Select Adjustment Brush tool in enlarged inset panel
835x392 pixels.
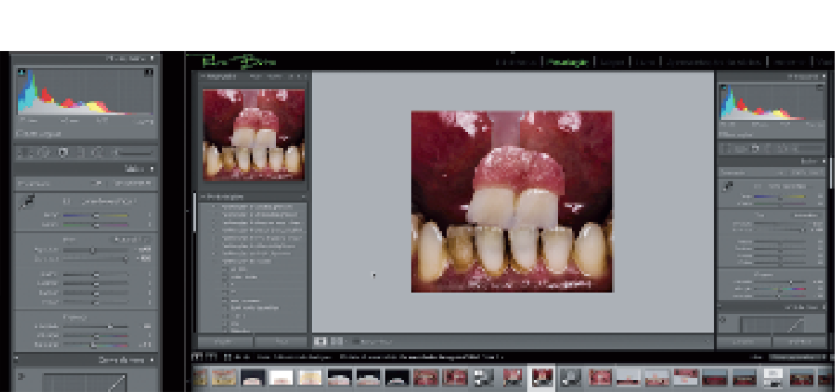click(115, 153)
